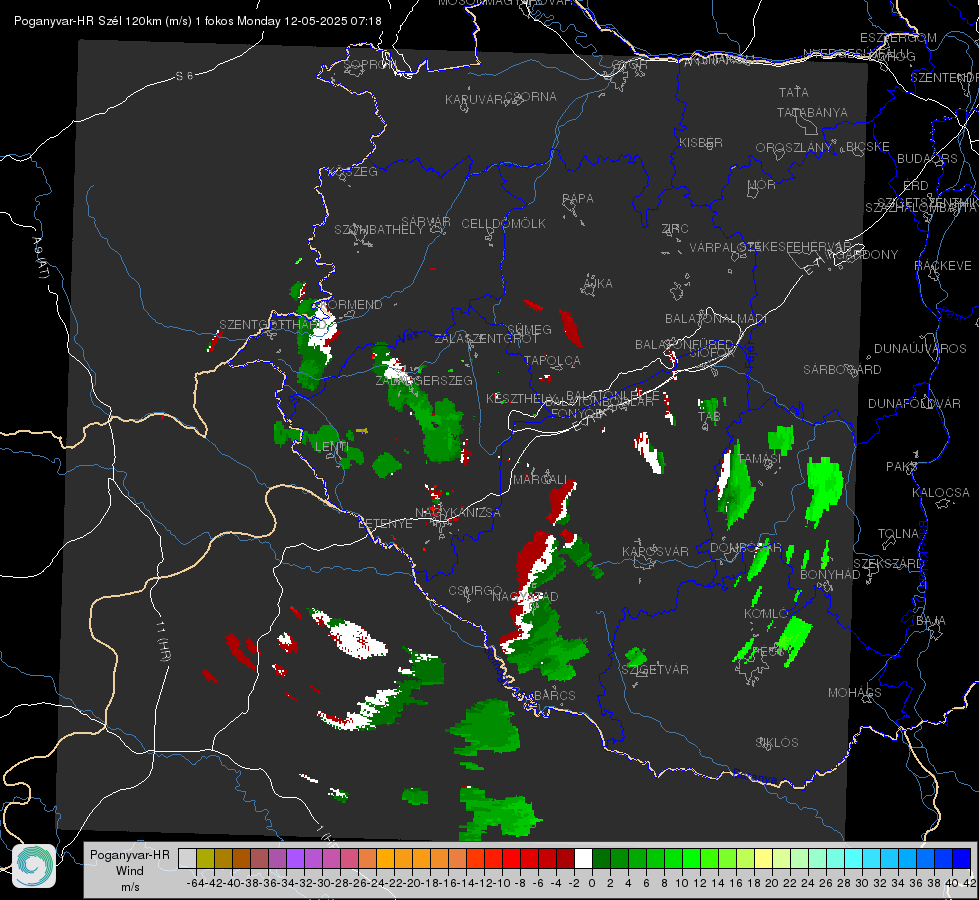The image size is (979, 900).
Task: Click the CELLDÖMÖLK label
Action: (503, 224)
